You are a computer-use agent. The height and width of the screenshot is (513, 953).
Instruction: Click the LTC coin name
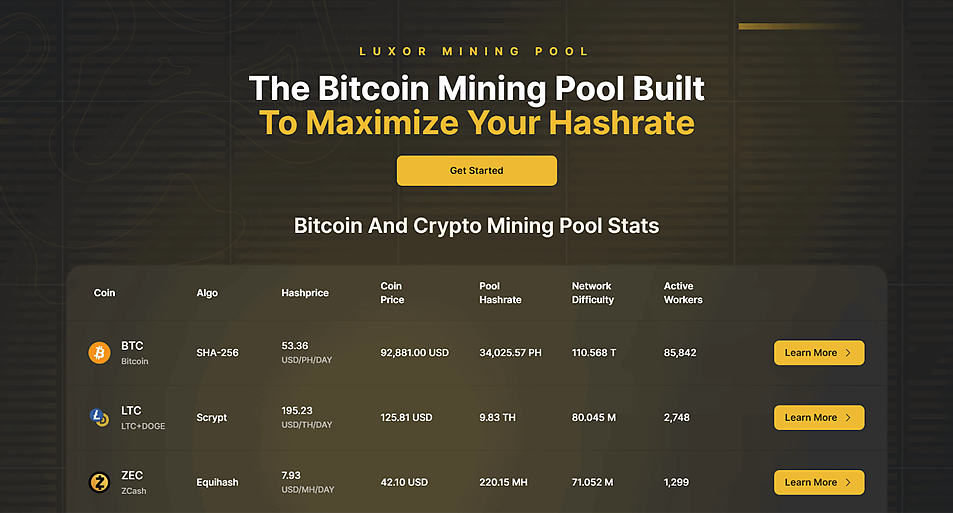131,411
